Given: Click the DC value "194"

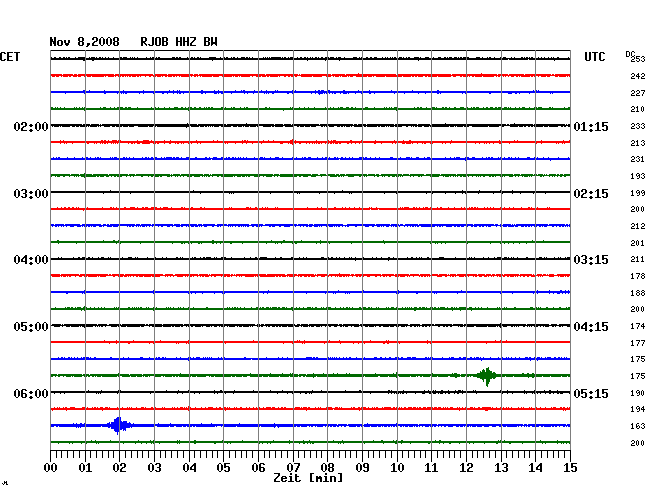Looking at the screenshot, I should click(x=638, y=409).
